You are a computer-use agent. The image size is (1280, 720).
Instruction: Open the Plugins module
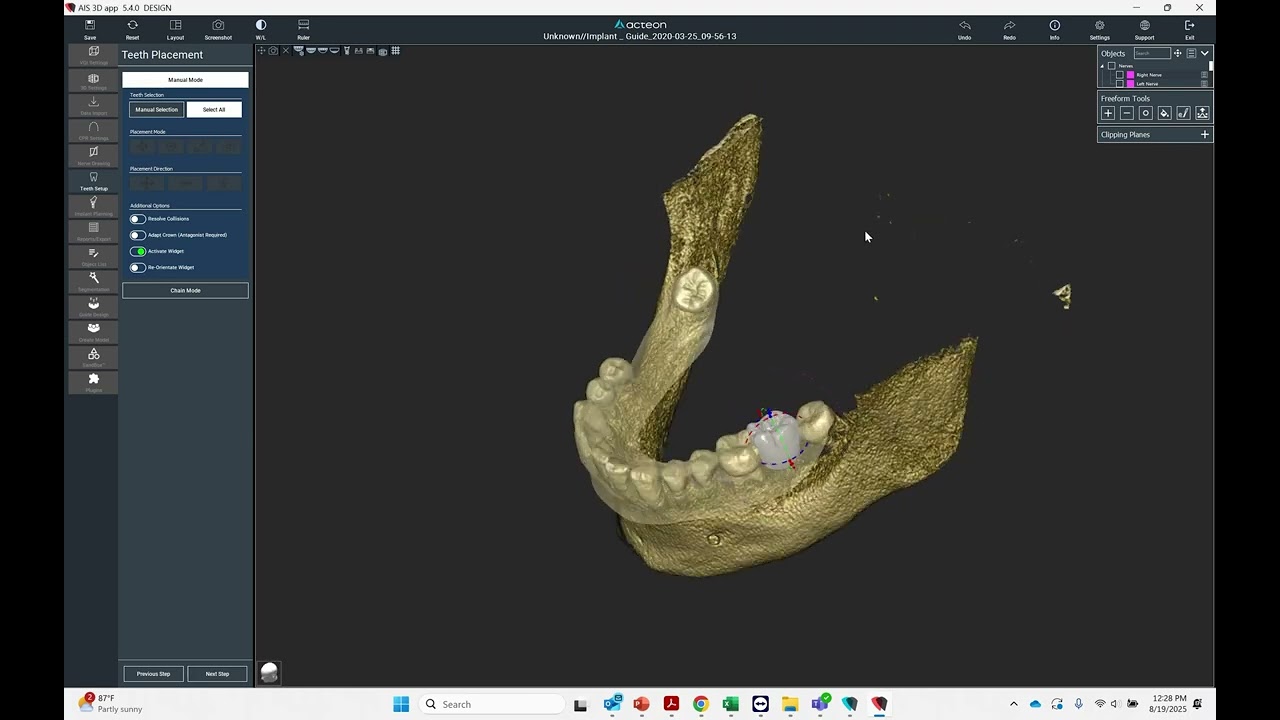pyautogui.click(x=94, y=382)
